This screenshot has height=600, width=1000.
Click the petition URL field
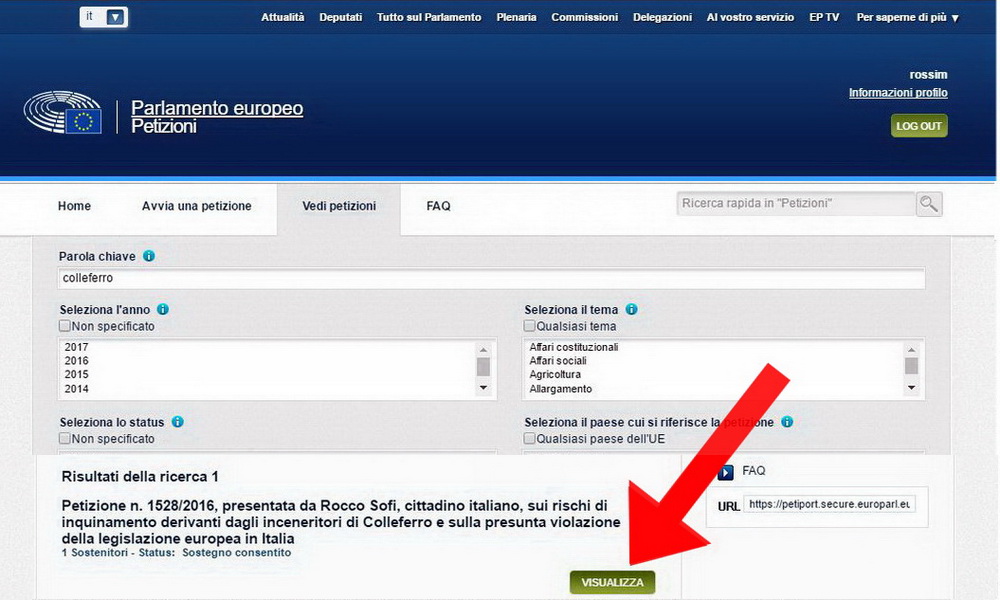coord(829,504)
